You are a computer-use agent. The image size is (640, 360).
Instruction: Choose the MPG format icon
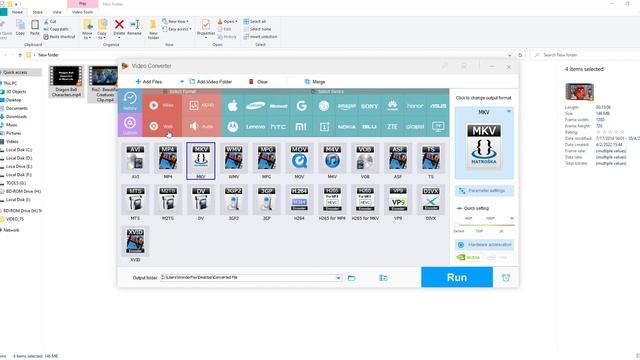tap(266, 158)
